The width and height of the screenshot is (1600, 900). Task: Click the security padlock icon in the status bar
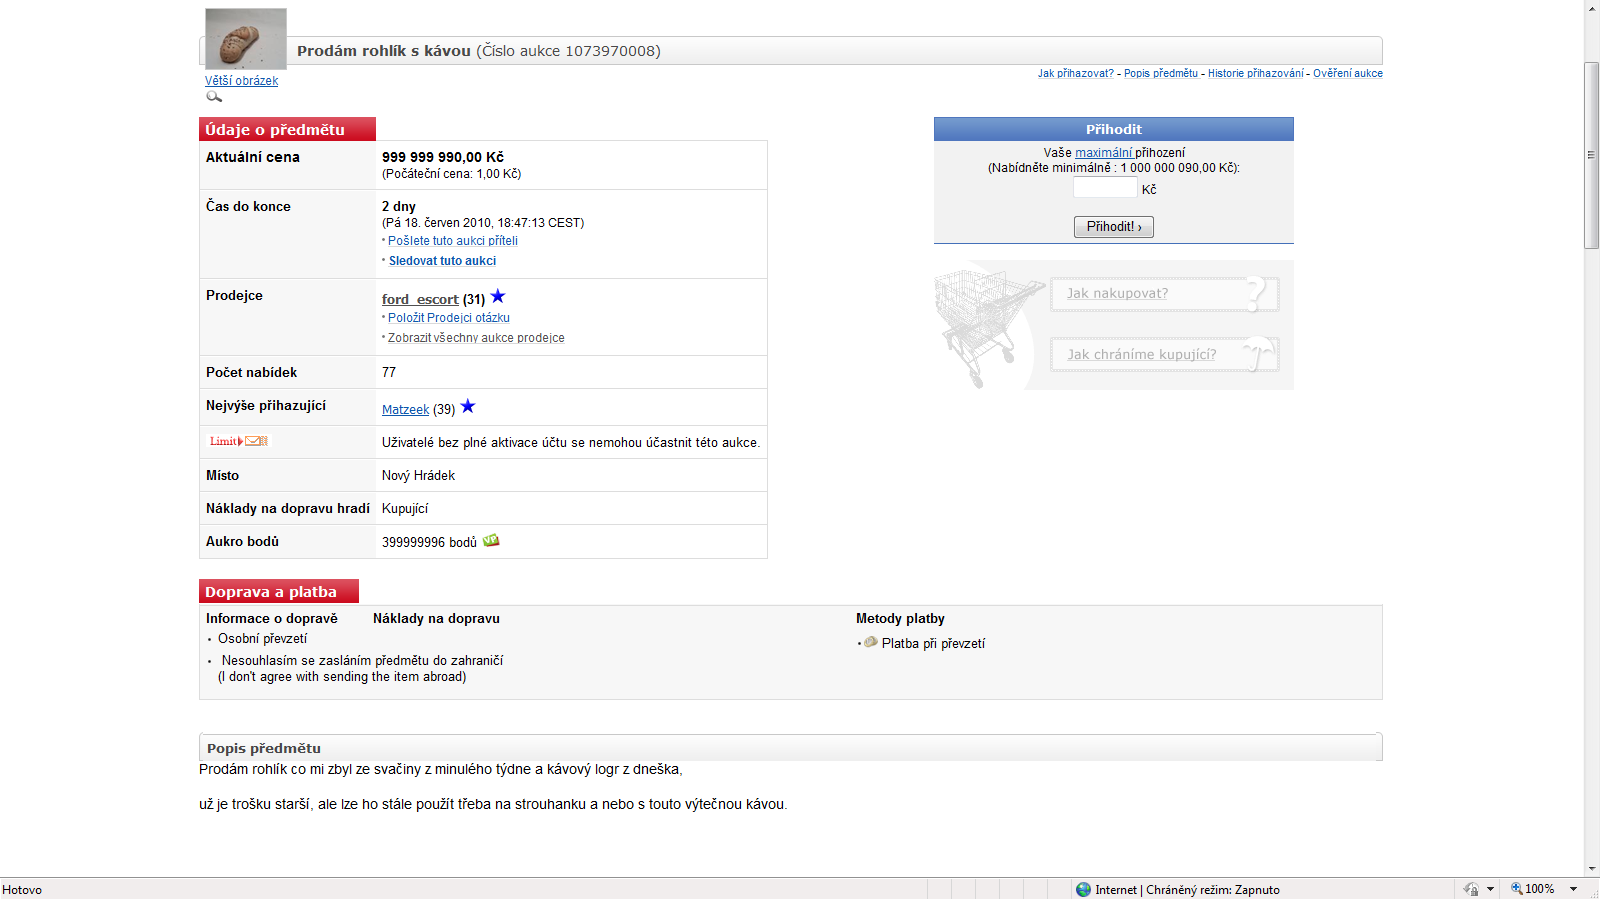coord(1471,889)
